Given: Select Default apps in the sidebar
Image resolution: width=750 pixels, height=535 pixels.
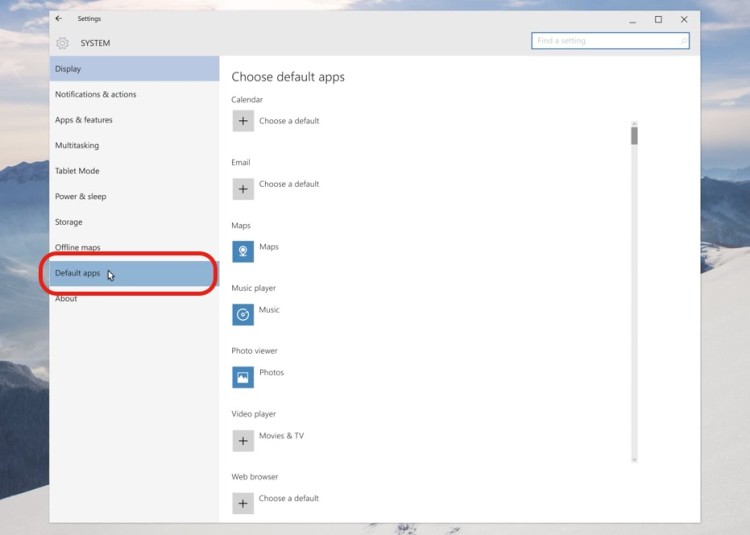Looking at the screenshot, I should coord(134,273).
